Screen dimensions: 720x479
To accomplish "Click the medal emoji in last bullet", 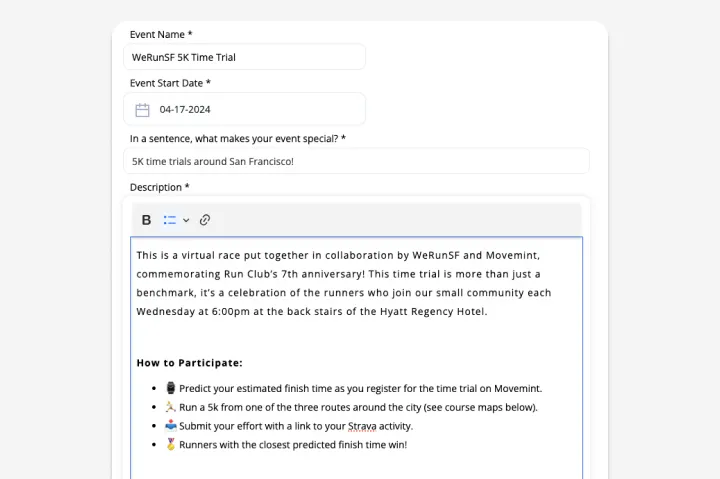I will [171, 444].
